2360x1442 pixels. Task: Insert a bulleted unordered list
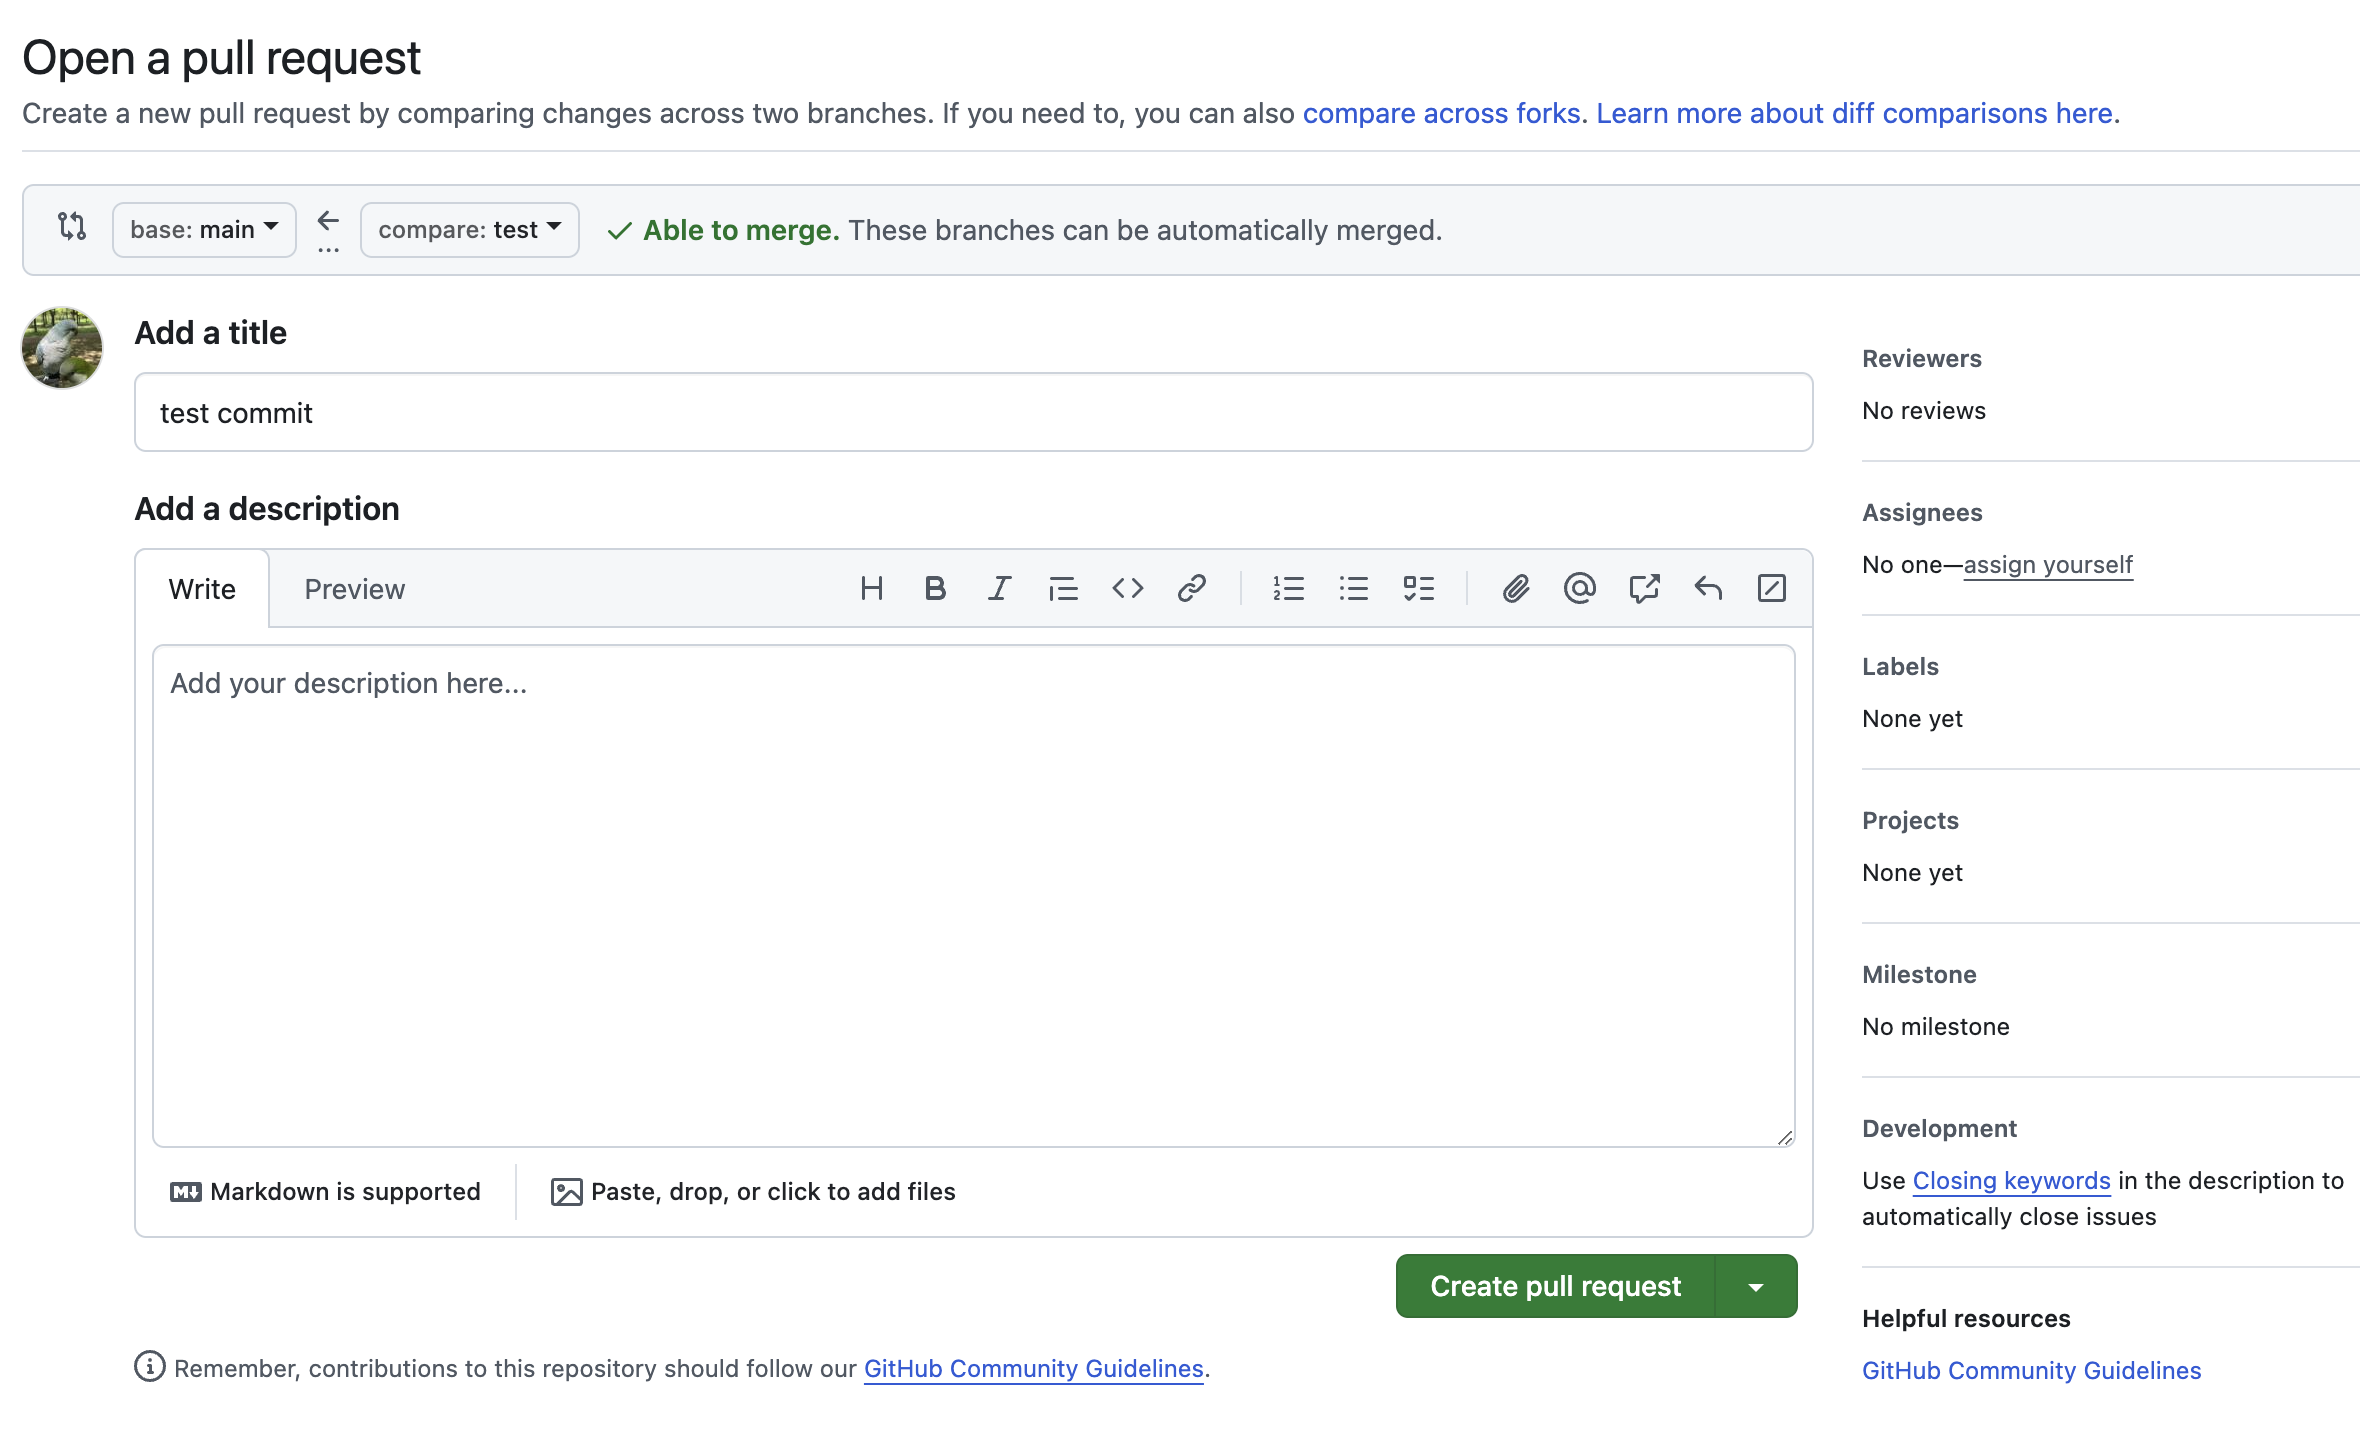(x=1353, y=588)
